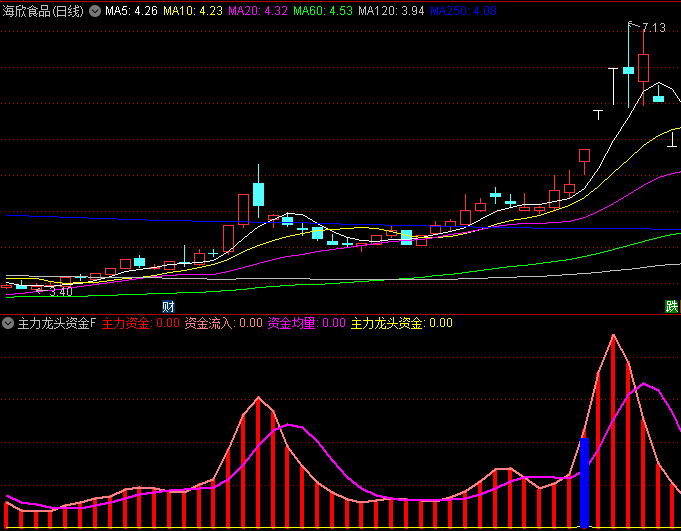Click the 资金流入: 0.00 value
Image resolution: width=681 pixels, height=531 pixels.
point(223,323)
